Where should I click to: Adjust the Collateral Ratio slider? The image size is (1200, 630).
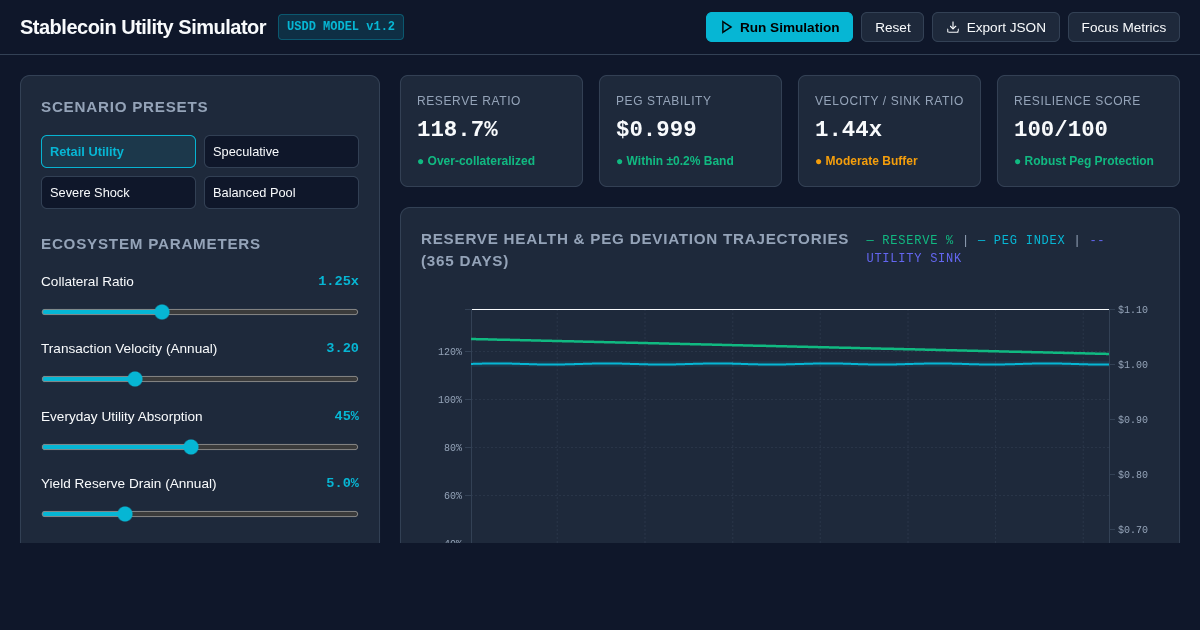click(200, 312)
